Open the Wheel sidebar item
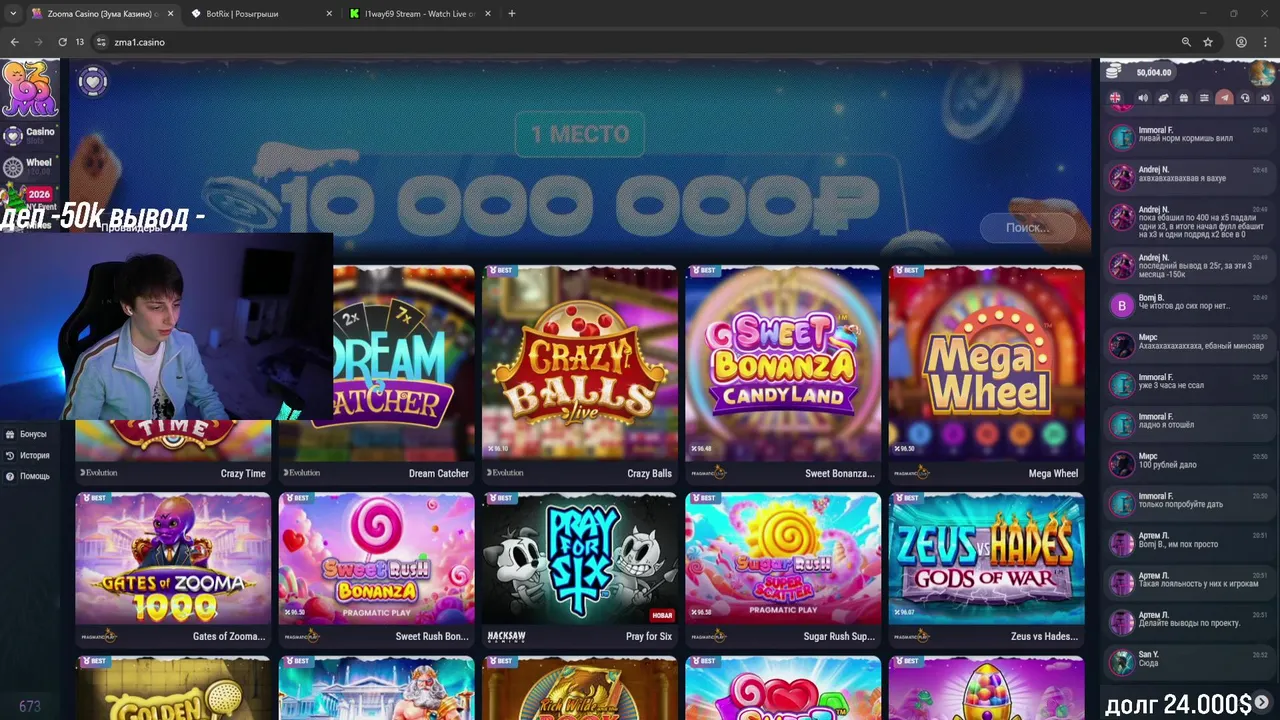Viewport: 1280px width, 720px height. (29, 166)
